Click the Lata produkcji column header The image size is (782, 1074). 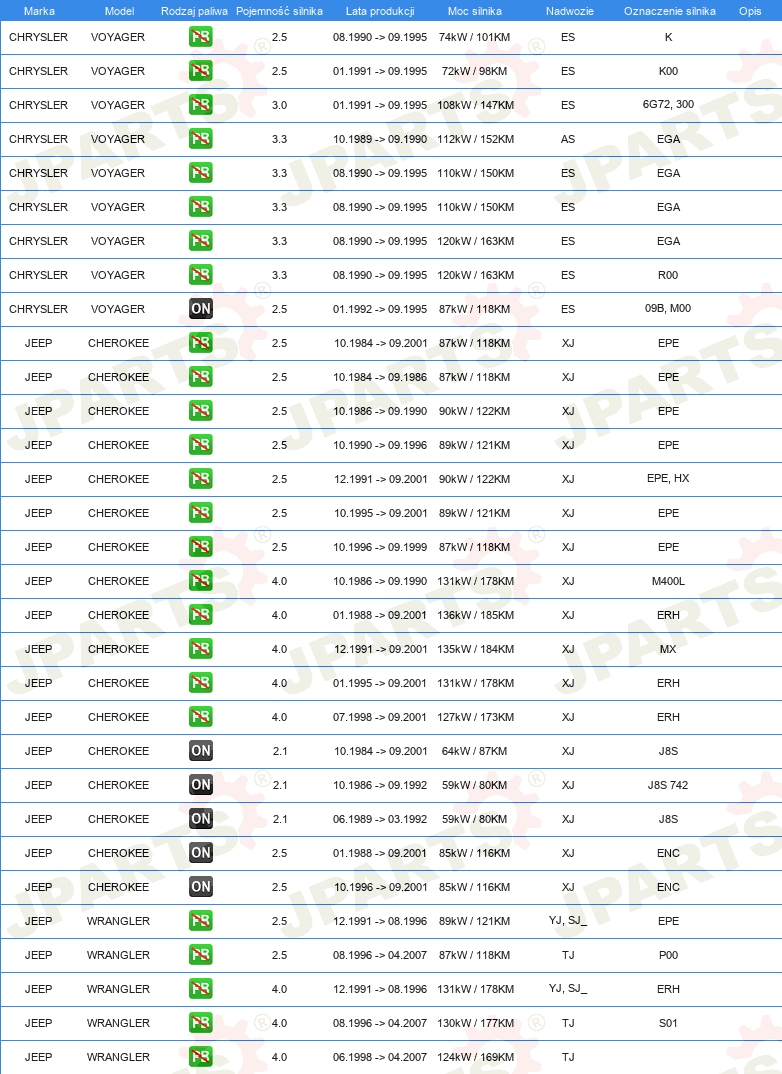point(380,11)
